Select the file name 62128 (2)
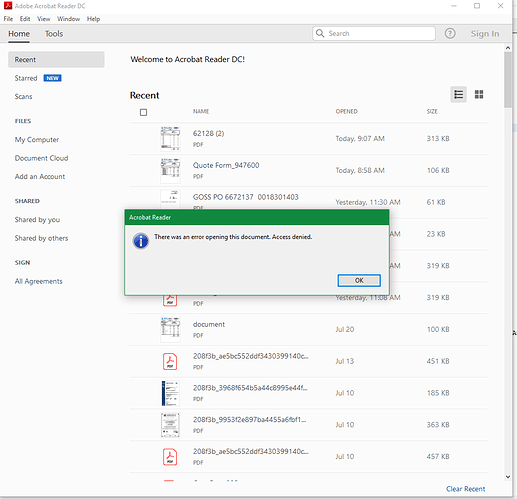 pos(208,133)
